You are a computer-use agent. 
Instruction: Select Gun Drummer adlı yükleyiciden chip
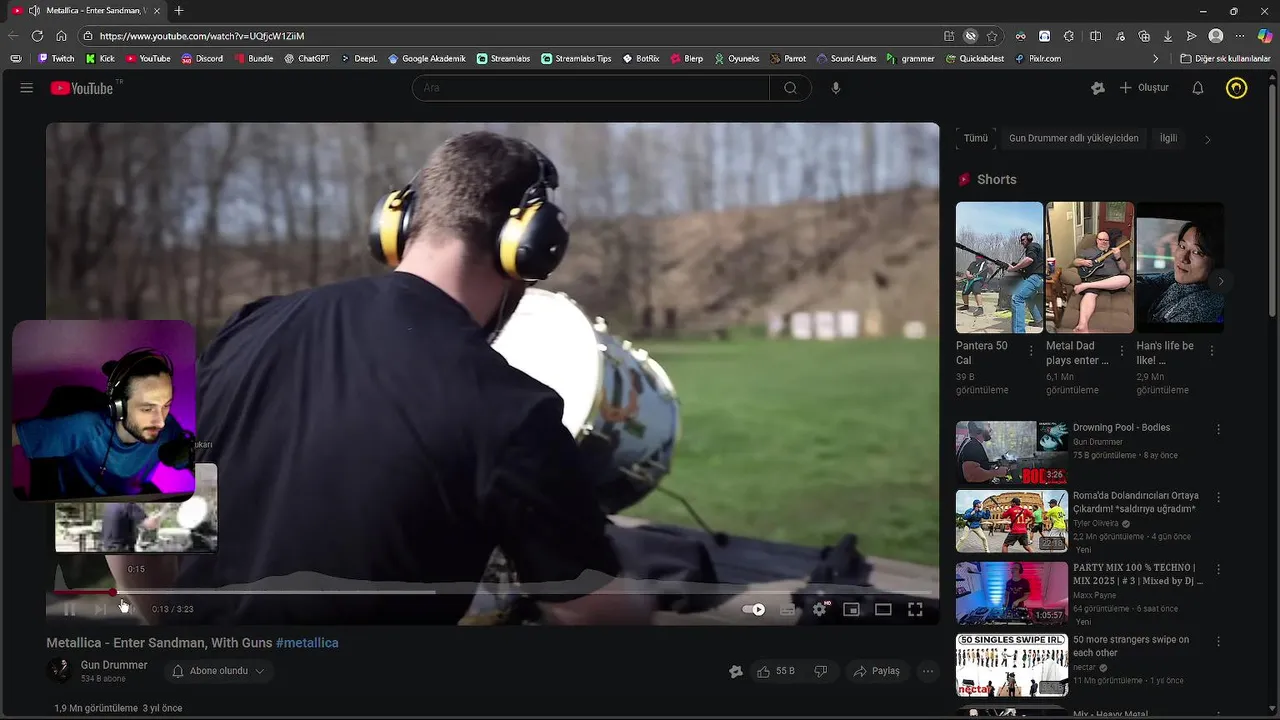(1074, 138)
